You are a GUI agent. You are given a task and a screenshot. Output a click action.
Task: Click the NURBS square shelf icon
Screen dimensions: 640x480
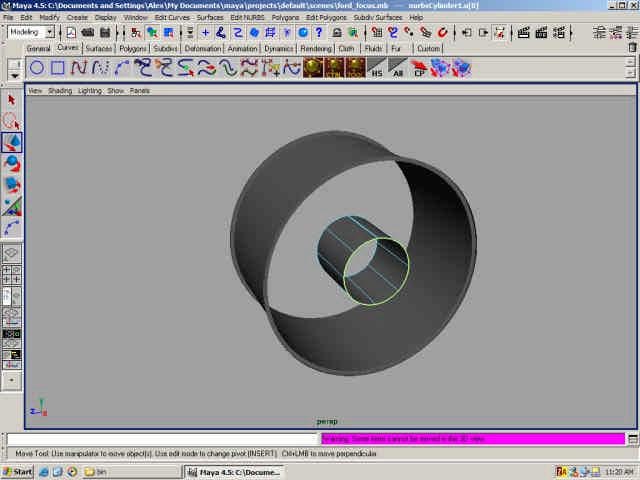pyautogui.click(x=58, y=68)
